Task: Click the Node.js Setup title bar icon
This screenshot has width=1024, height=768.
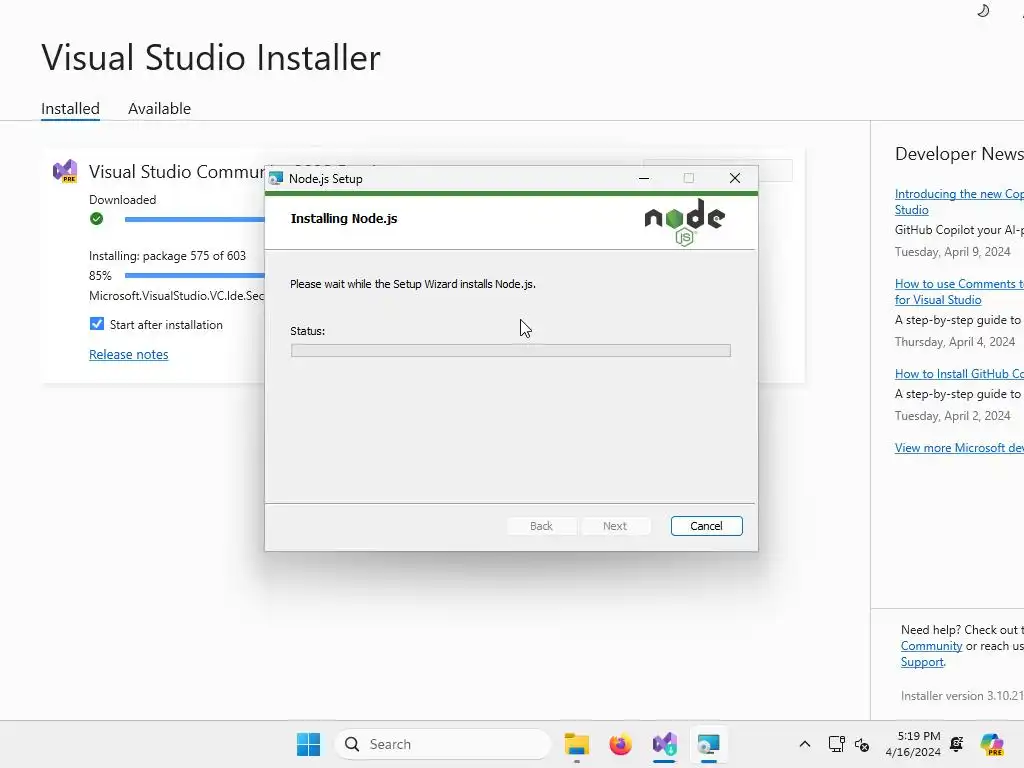Action: pyautogui.click(x=276, y=178)
